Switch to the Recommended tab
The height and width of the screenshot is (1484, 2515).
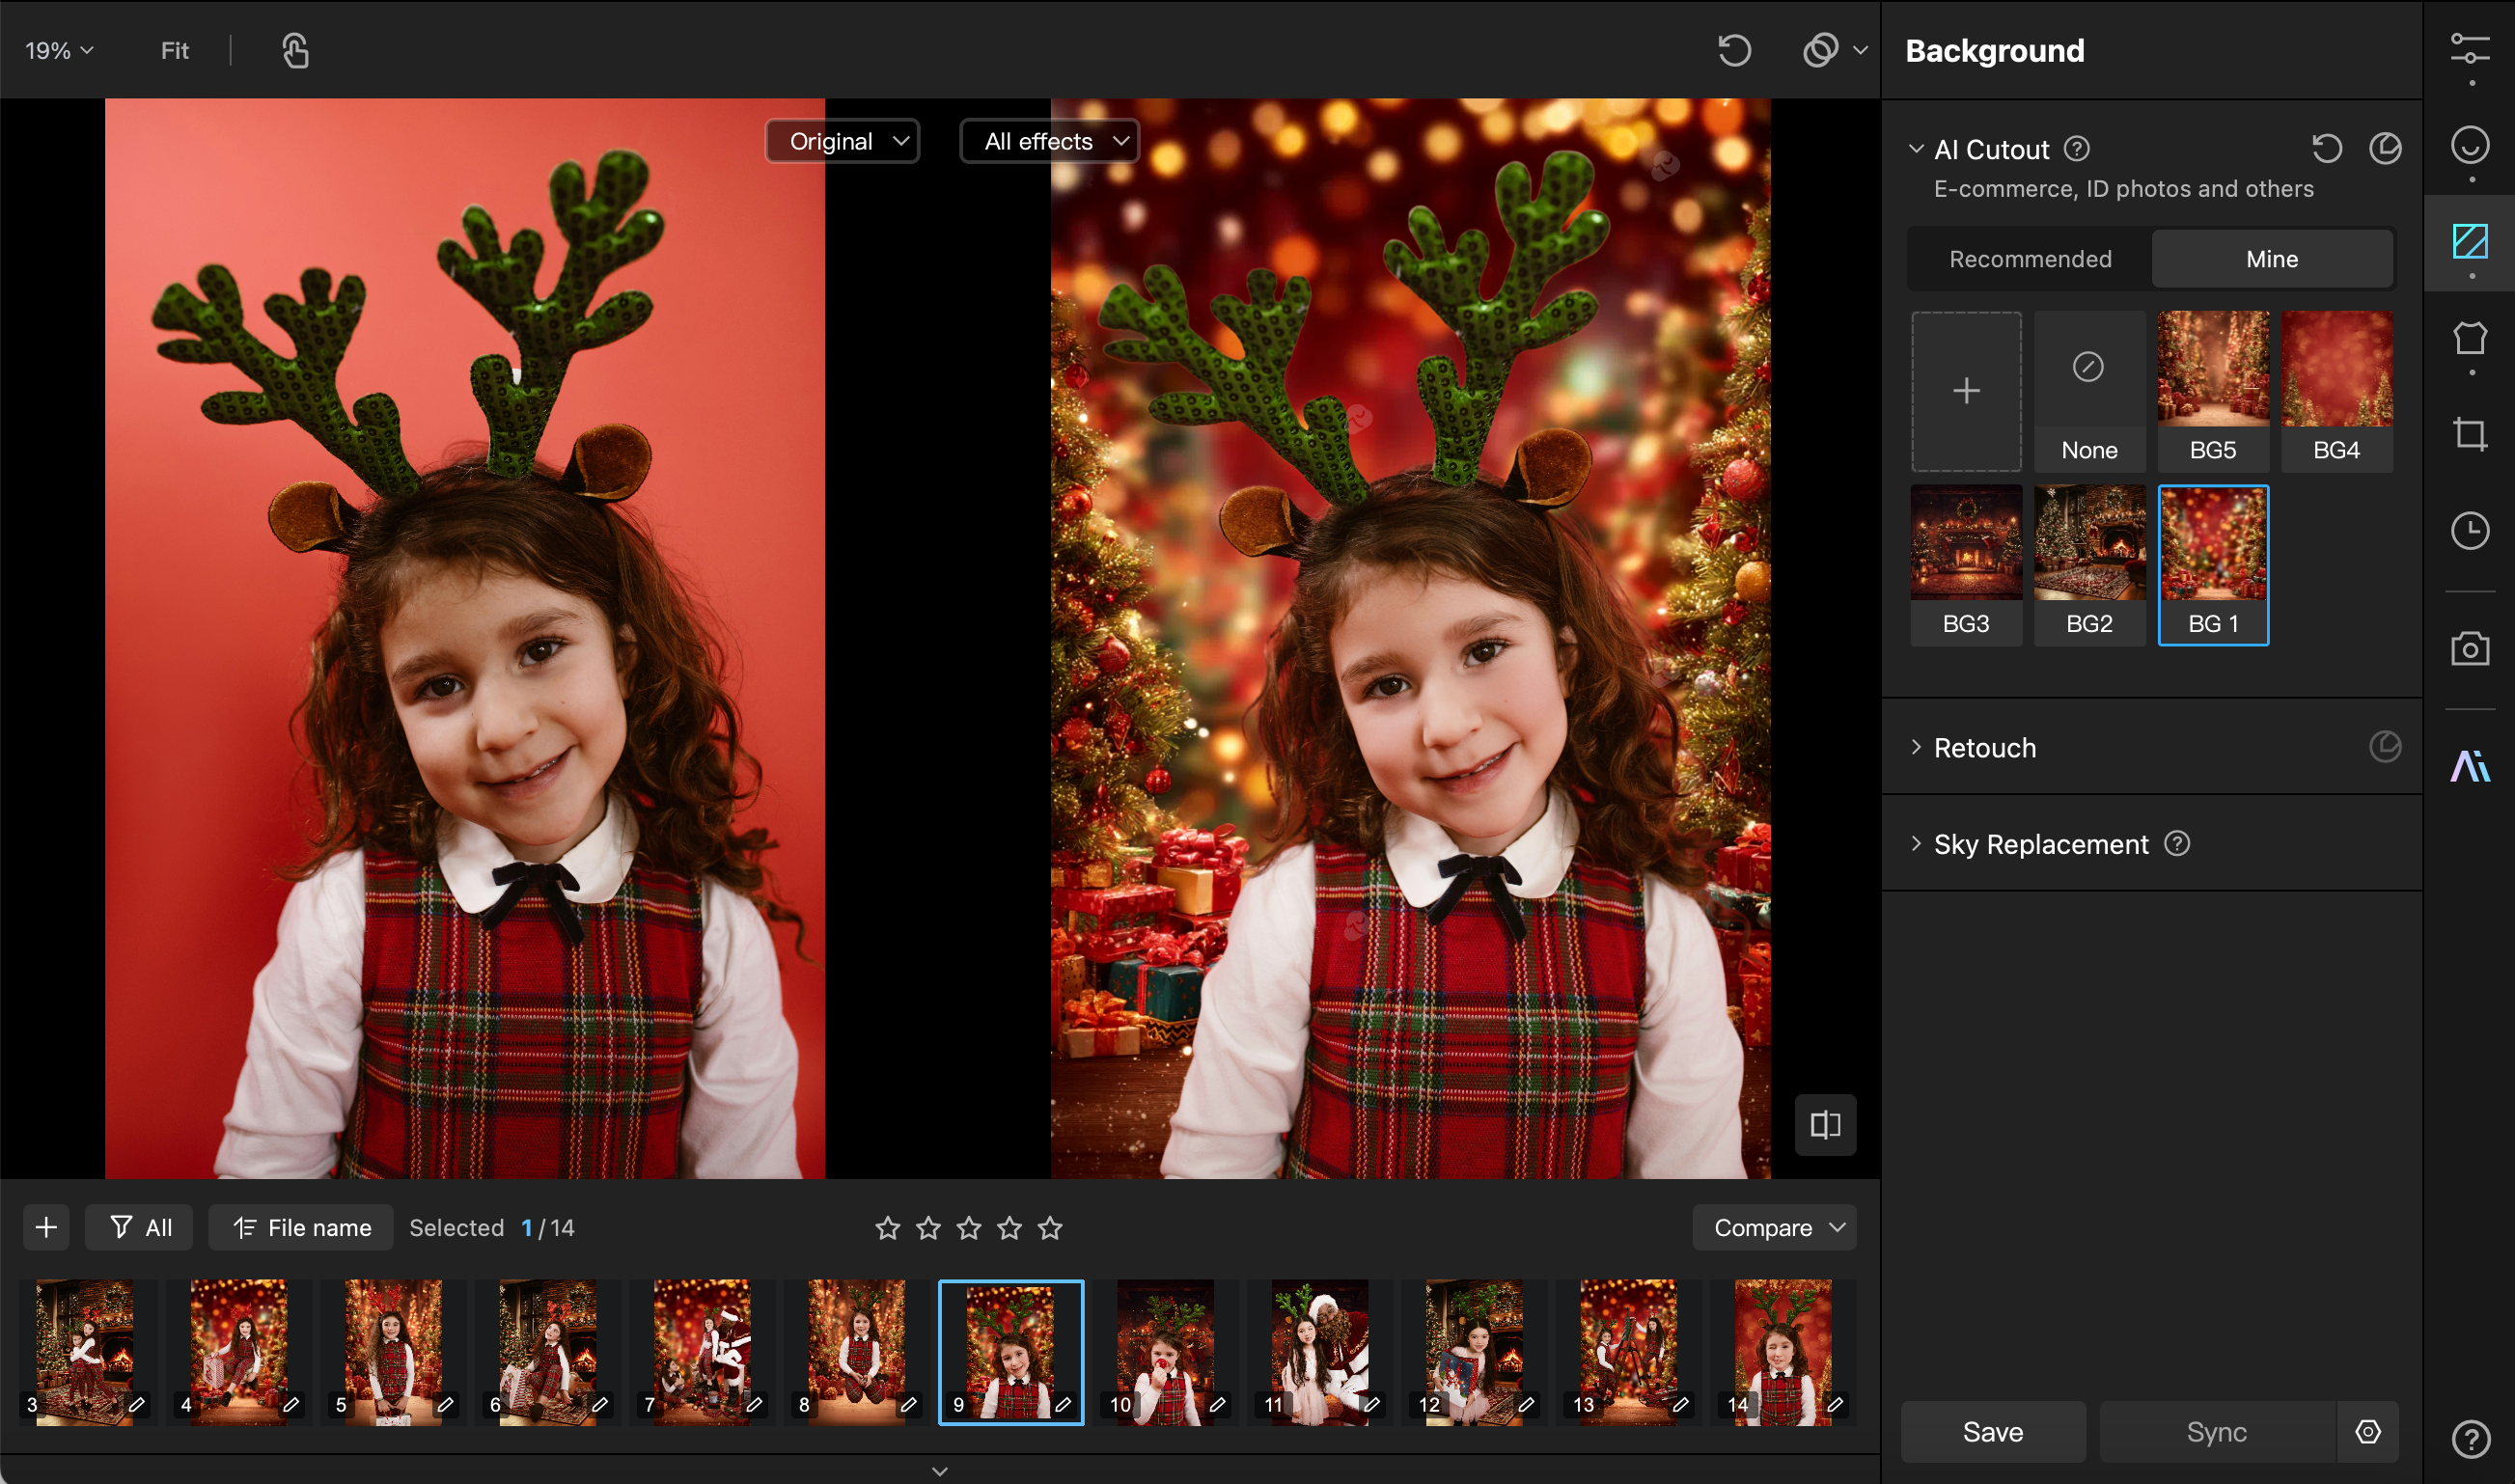click(x=2029, y=259)
